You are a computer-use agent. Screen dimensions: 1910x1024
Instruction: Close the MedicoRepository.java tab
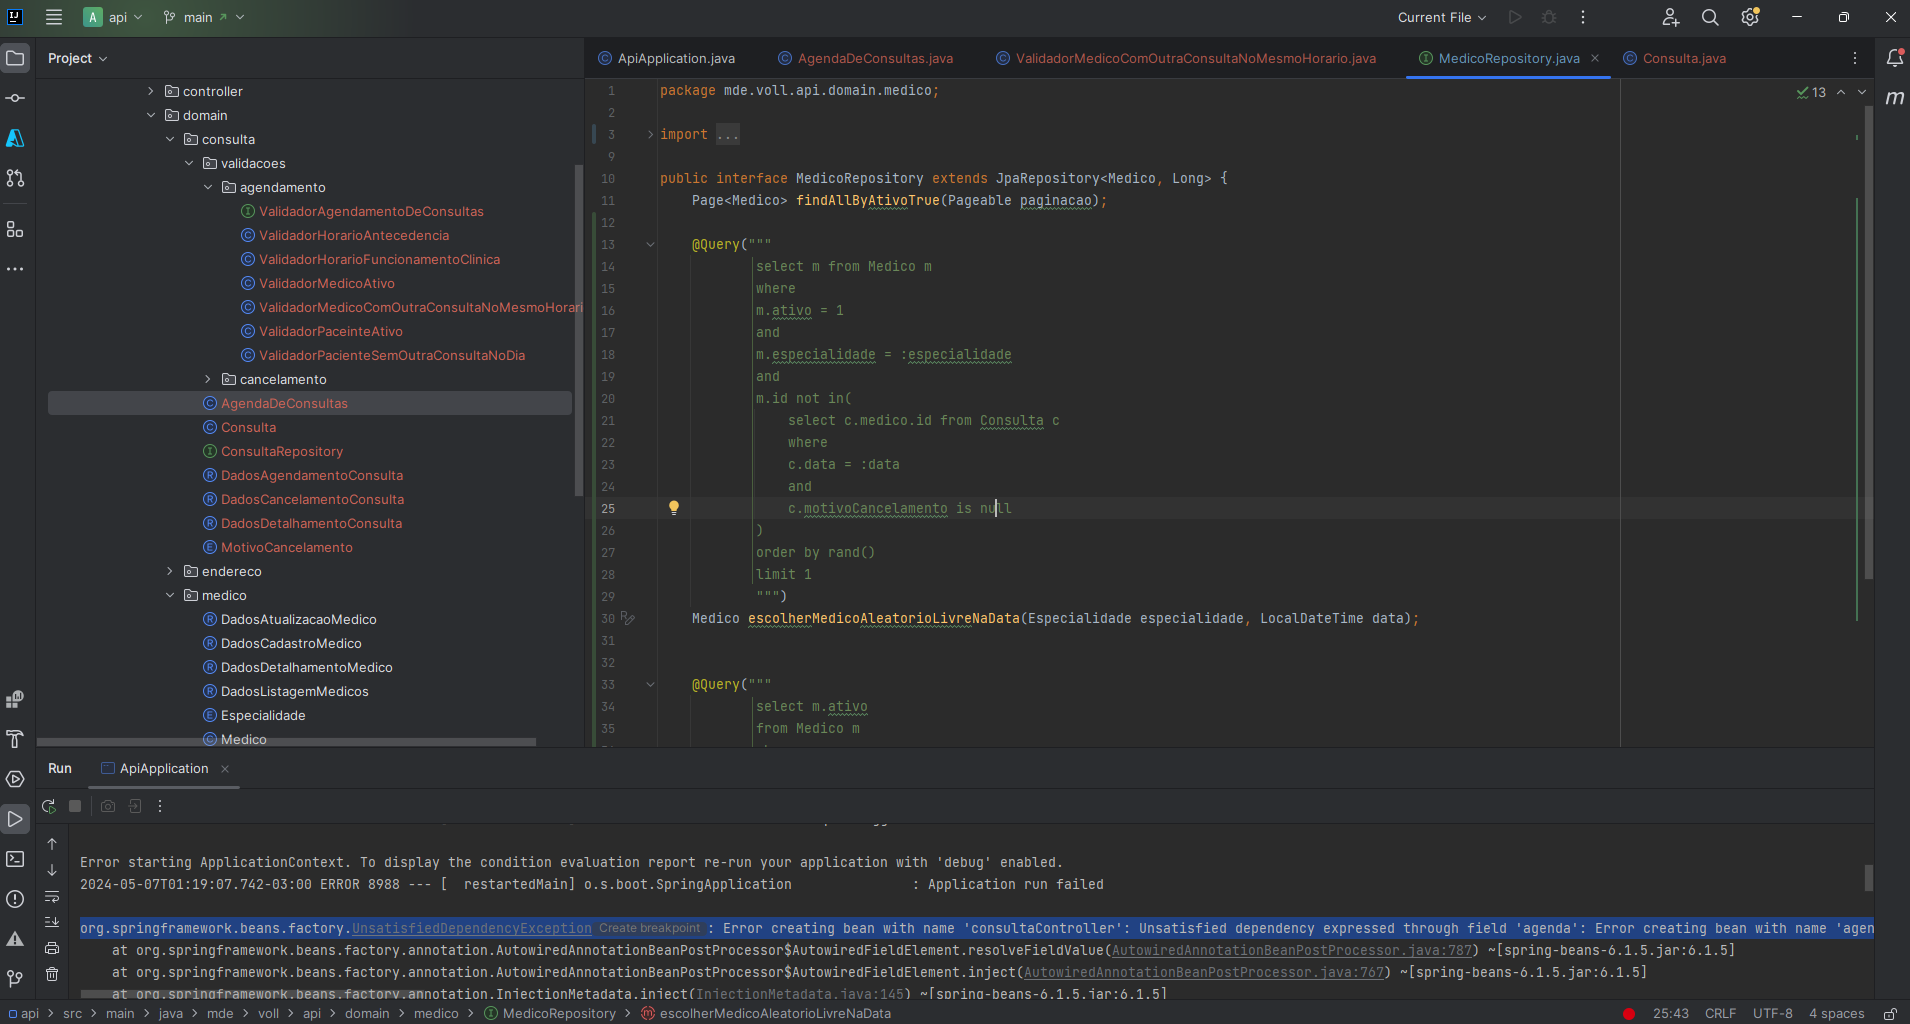point(1595,58)
